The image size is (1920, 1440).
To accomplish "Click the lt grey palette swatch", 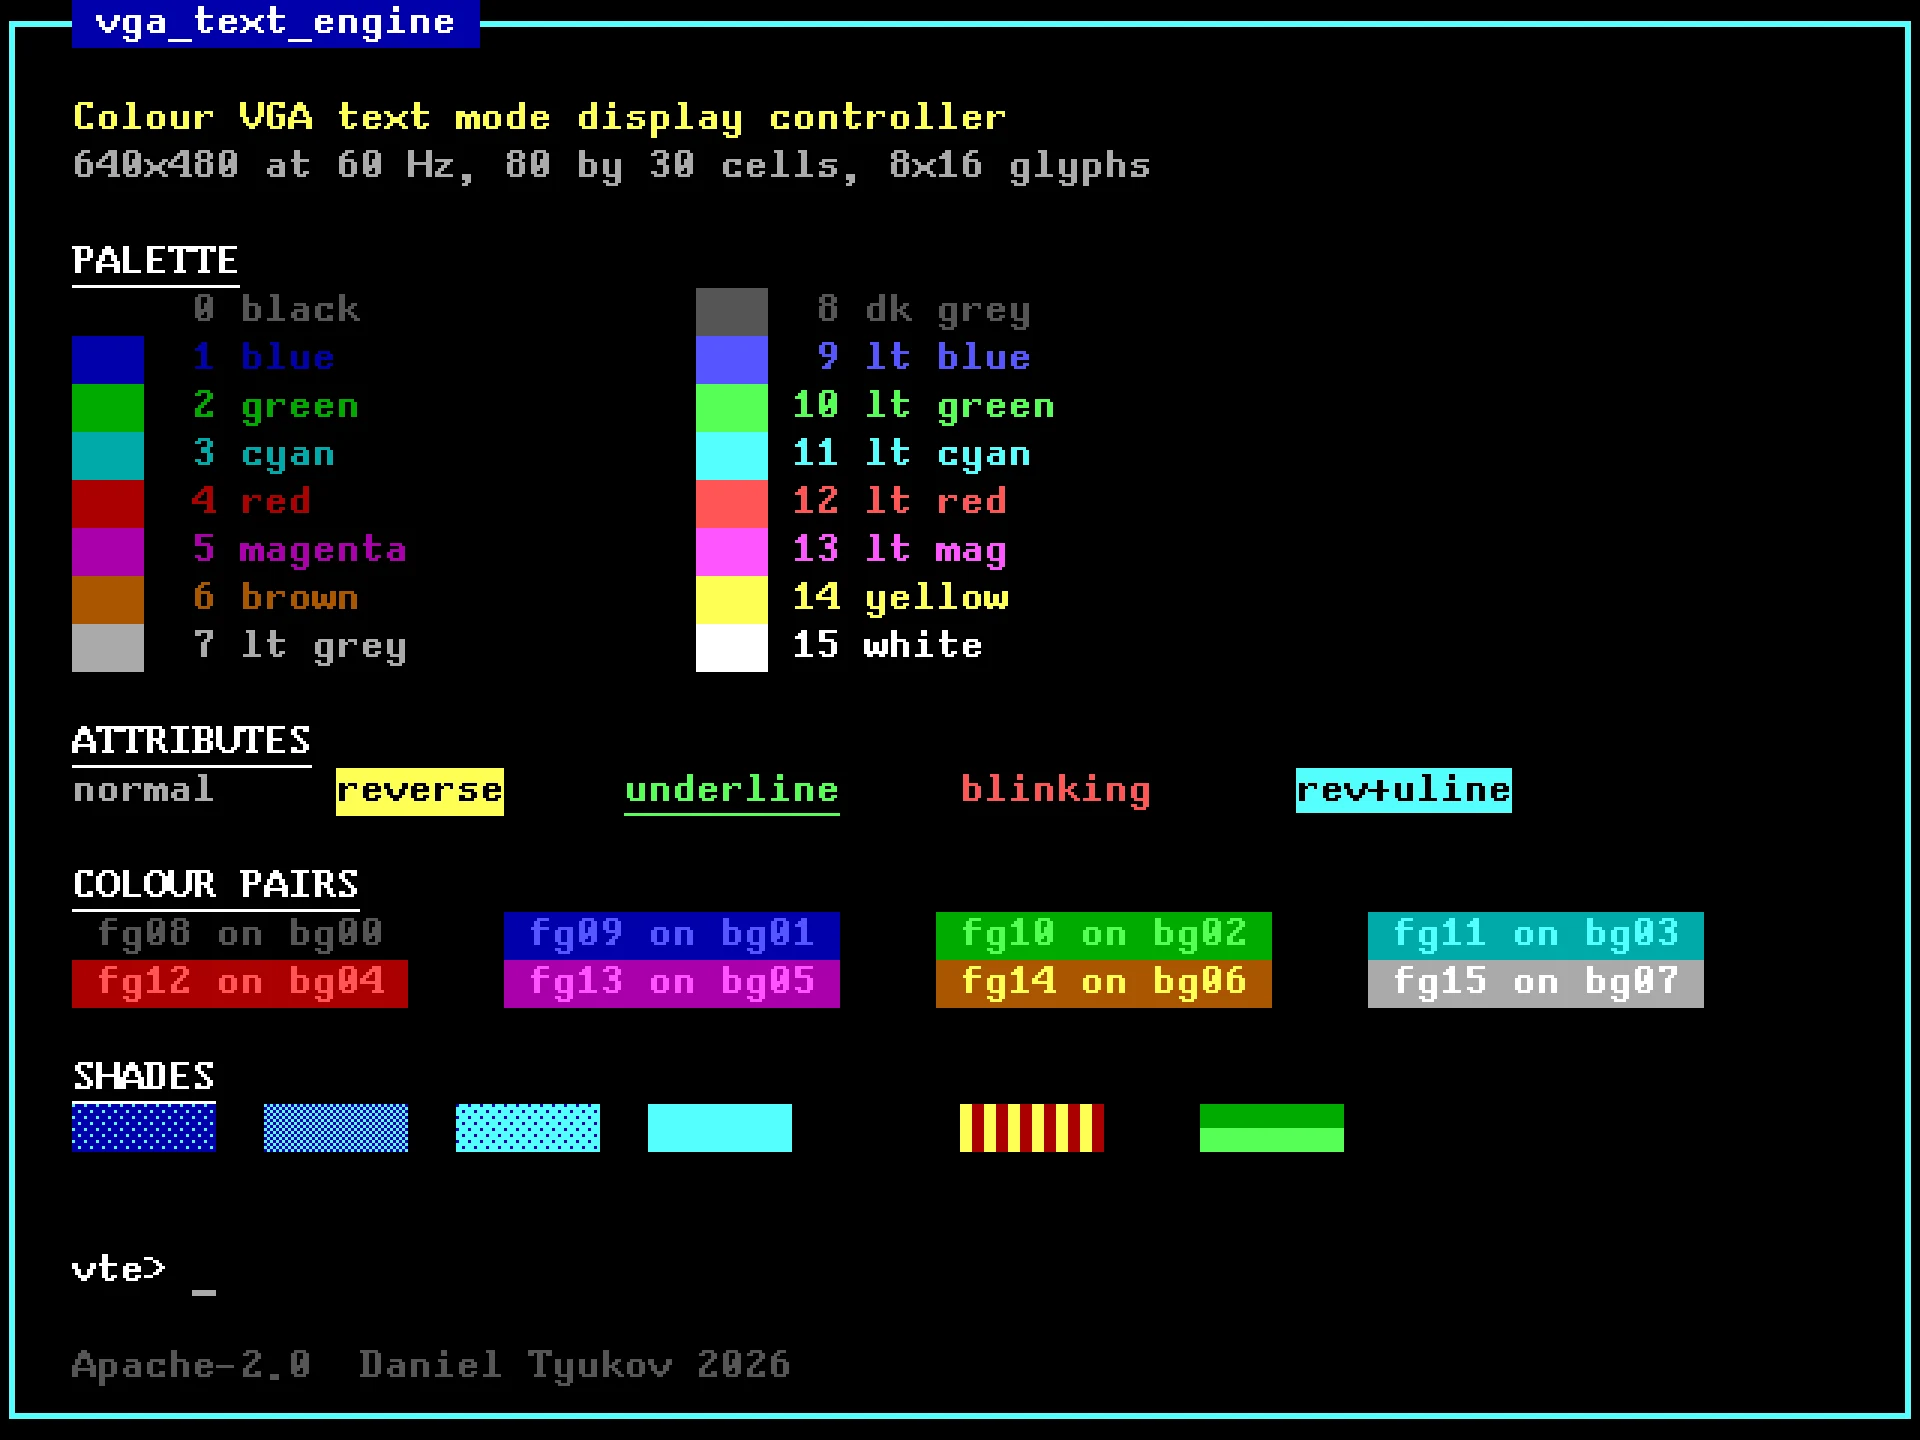I will point(108,648).
